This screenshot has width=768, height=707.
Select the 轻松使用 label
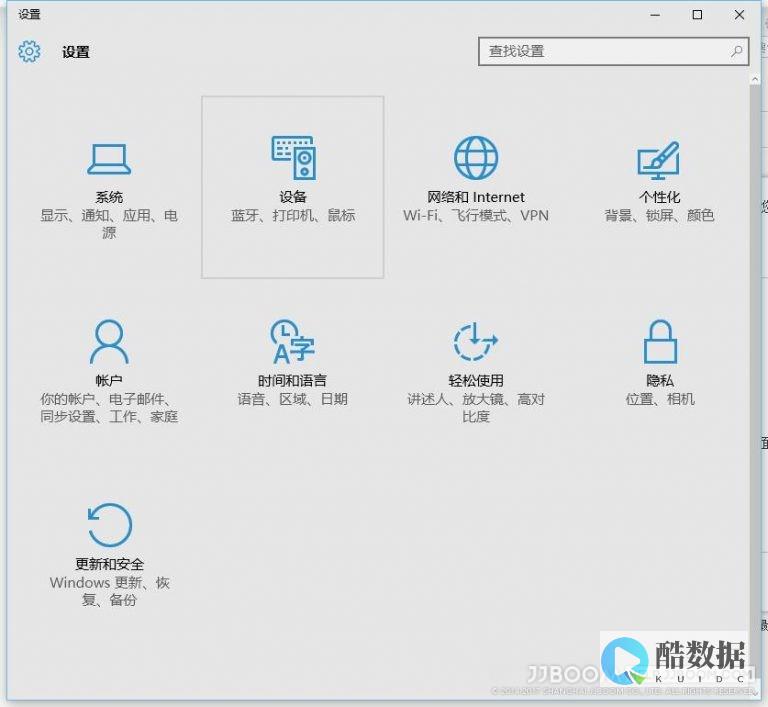(476, 381)
